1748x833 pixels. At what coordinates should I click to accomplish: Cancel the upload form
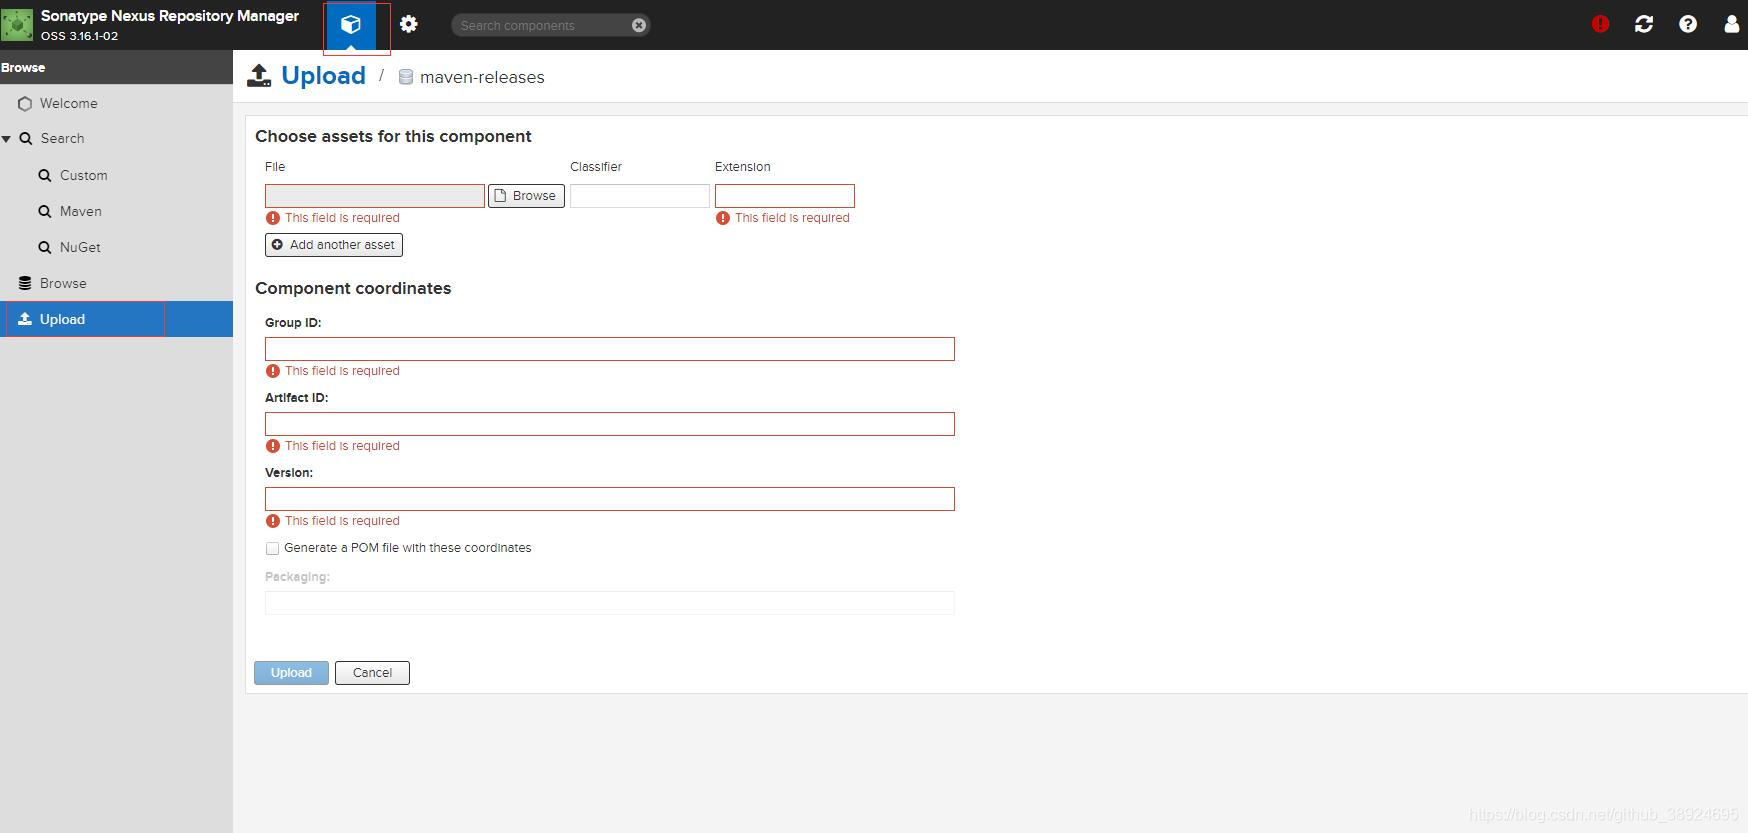[372, 673]
